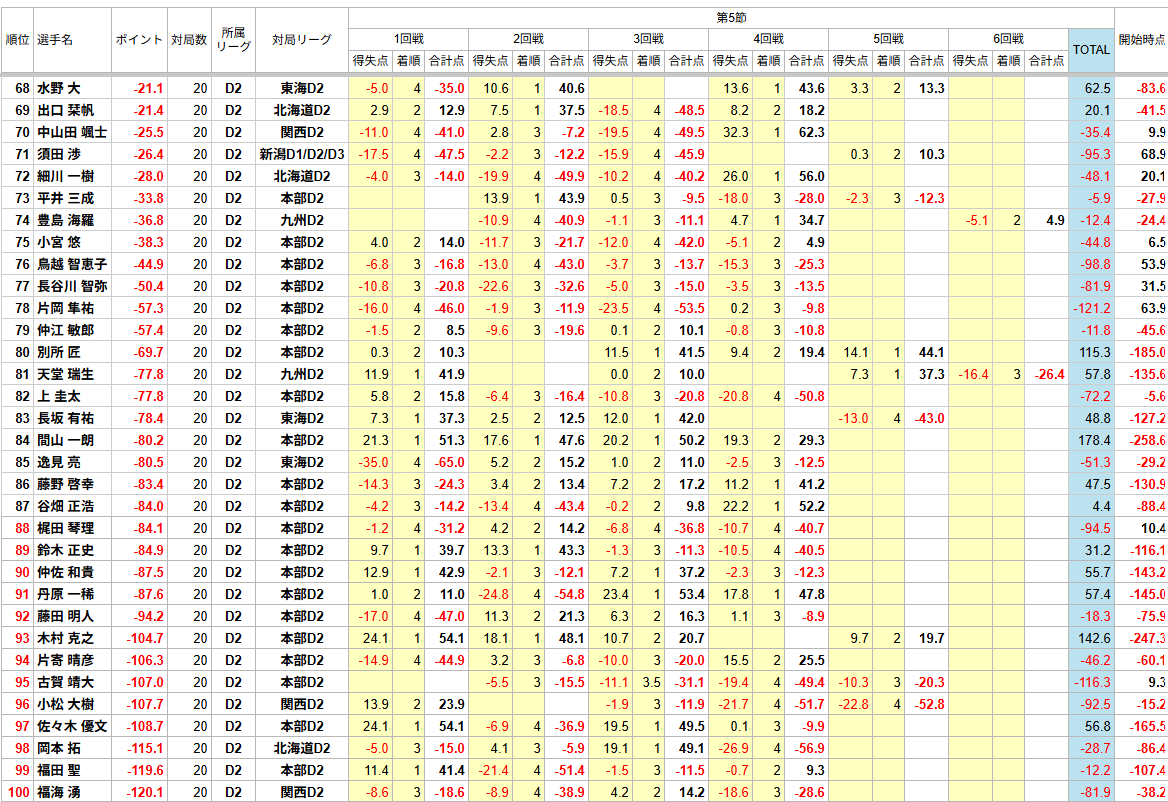Select player name 梶田 琴理

pos(66,528)
